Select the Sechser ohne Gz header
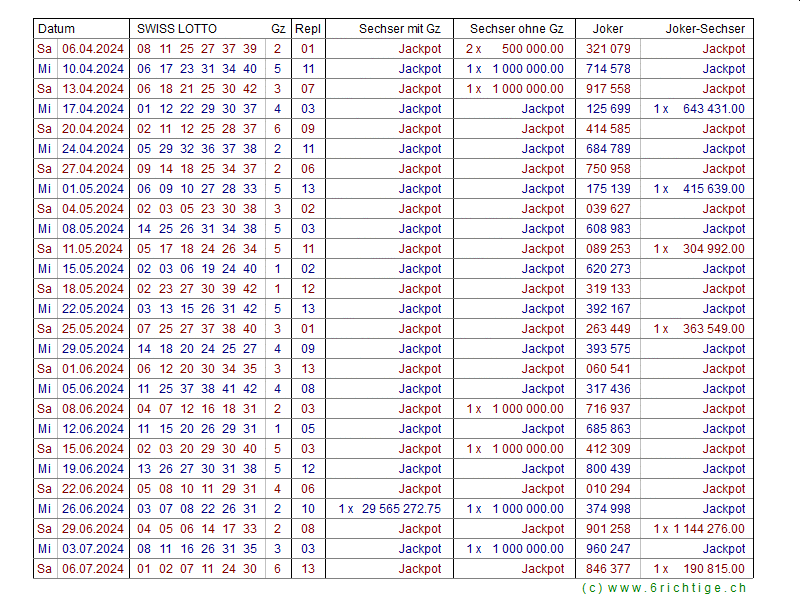The width and height of the screenshot is (800, 600). [x=516, y=29]
